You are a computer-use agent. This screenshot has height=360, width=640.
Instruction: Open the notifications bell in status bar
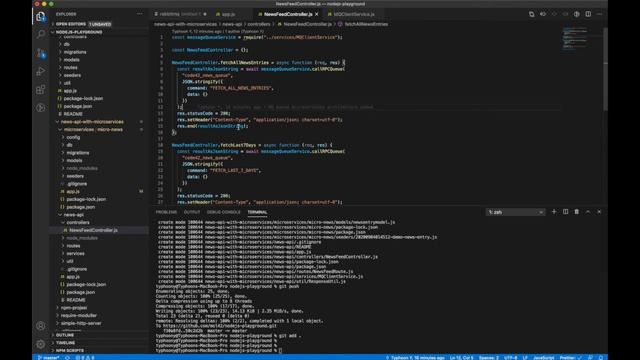tap(601, 357)
